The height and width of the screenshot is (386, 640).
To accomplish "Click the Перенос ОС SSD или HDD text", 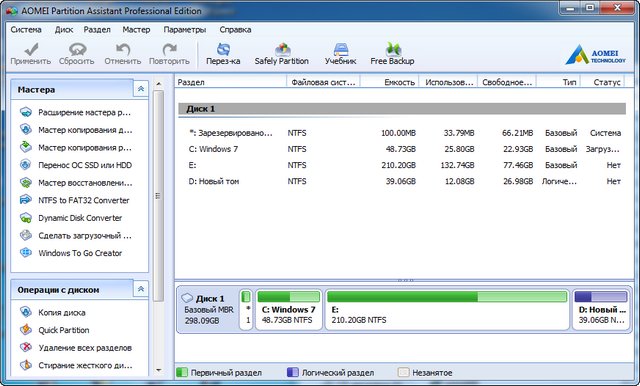I will click(x=85, y=165).
